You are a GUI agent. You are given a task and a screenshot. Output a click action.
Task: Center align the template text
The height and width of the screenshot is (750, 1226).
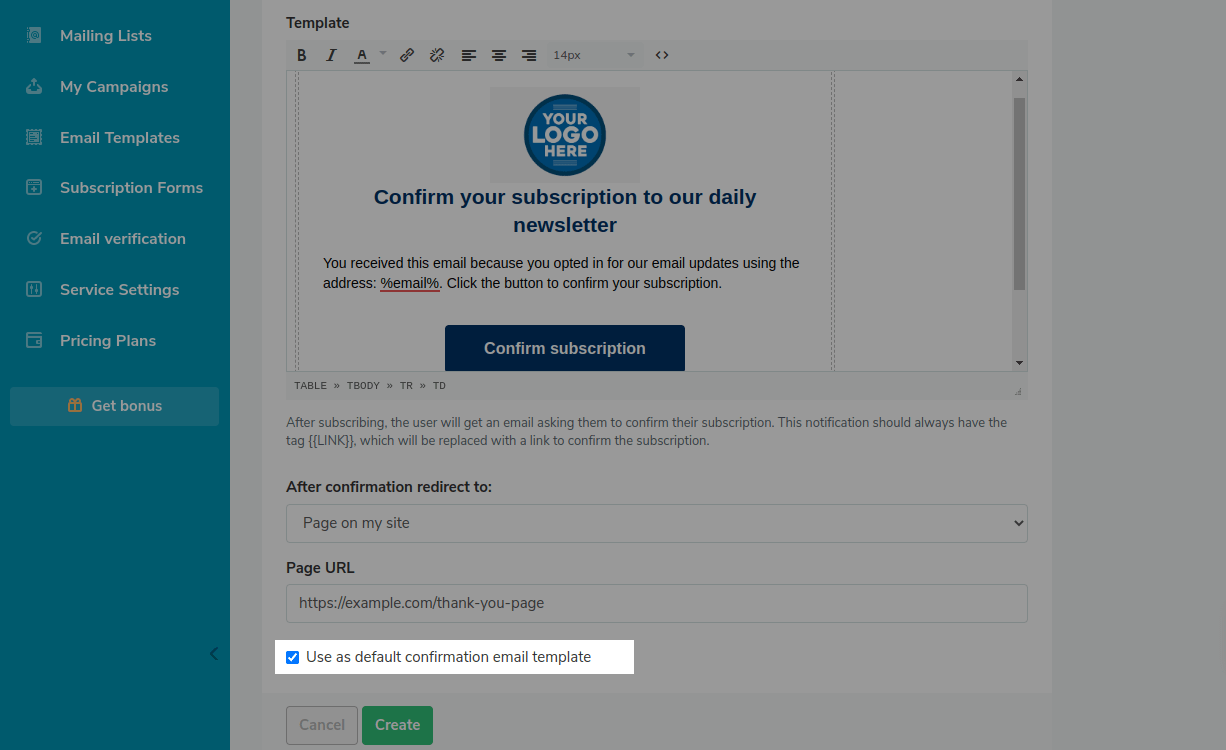point(498,55)
